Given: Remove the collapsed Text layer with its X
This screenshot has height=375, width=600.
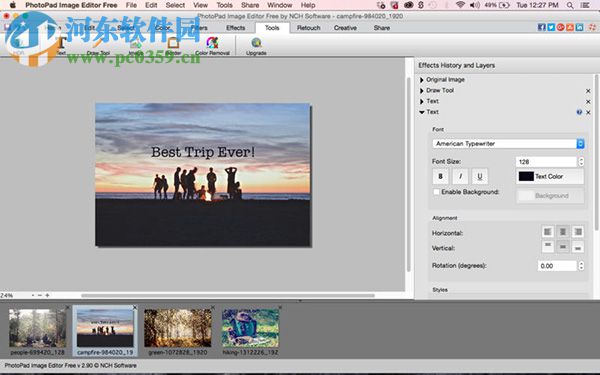Looking at the screenshot, I should pyautogui.click(x=588, y=101).
